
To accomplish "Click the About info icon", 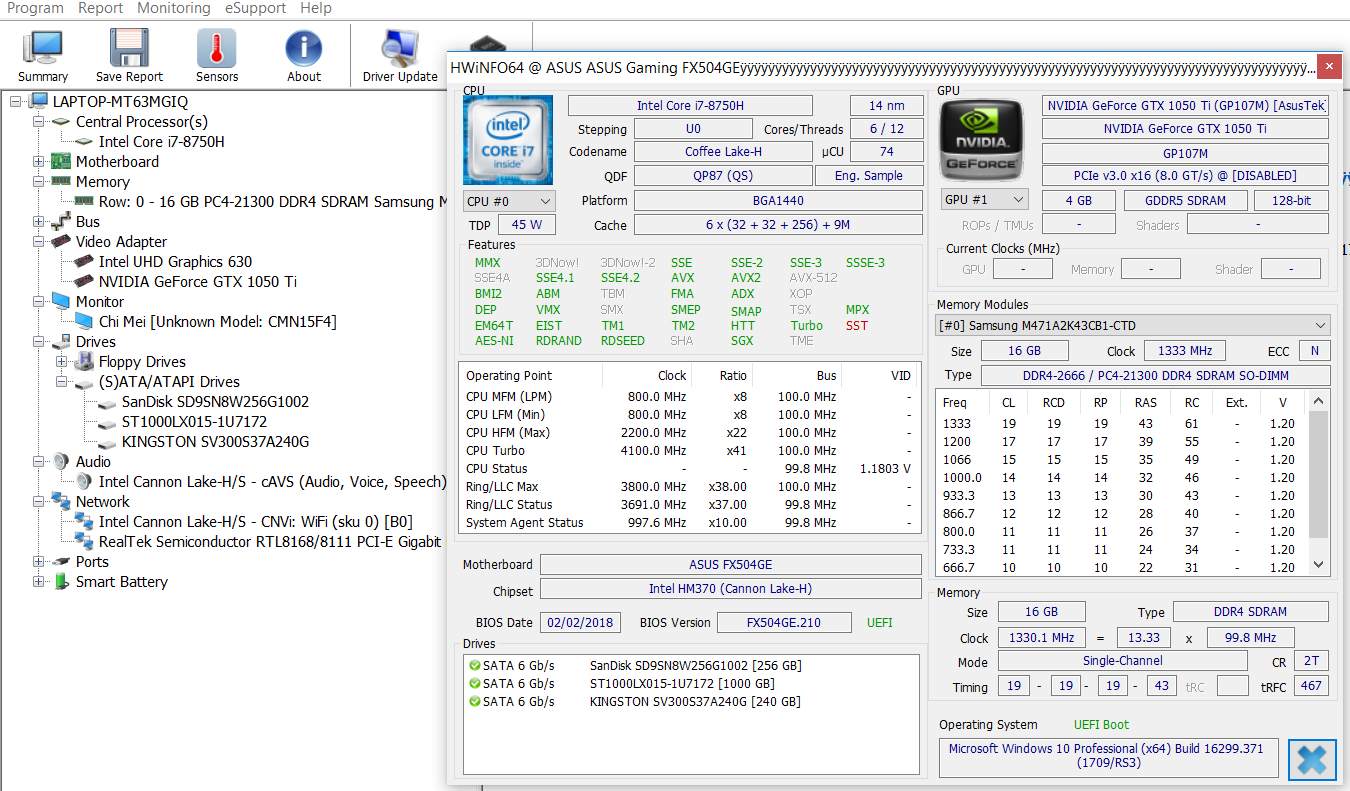I will click(304, 49).
